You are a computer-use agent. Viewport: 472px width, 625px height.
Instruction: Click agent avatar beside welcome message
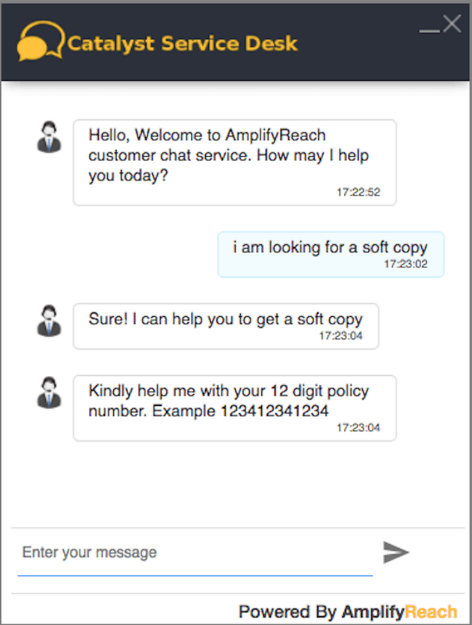pos(49,137)
